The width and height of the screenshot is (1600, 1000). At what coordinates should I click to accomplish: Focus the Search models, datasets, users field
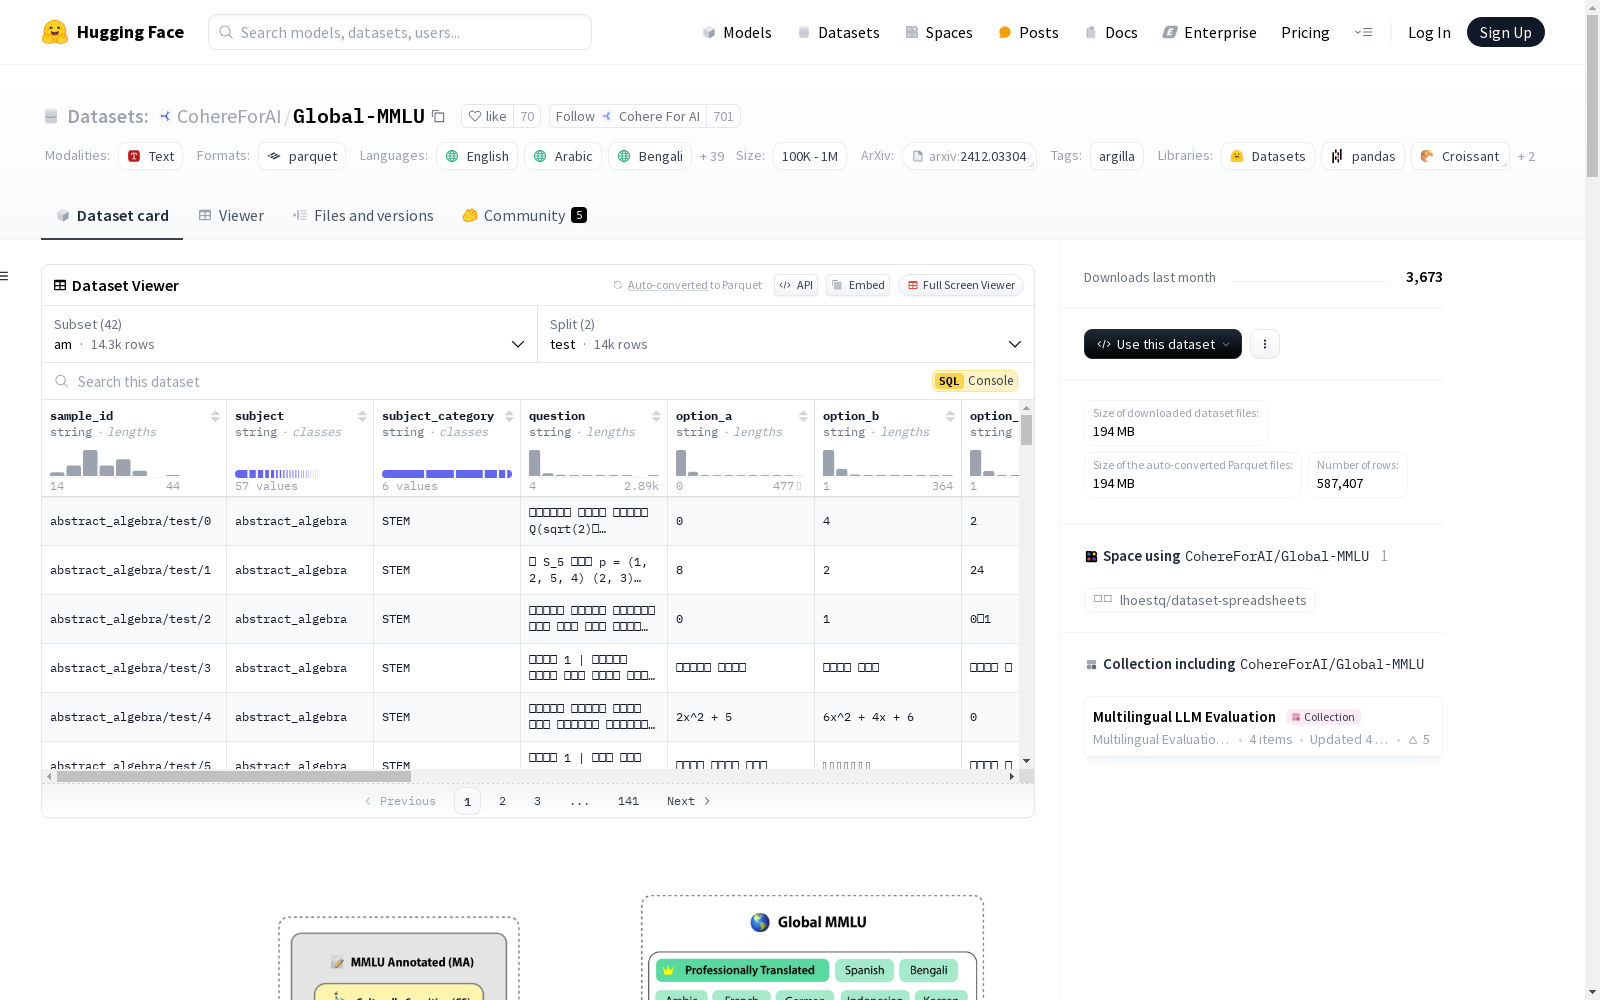400,32
